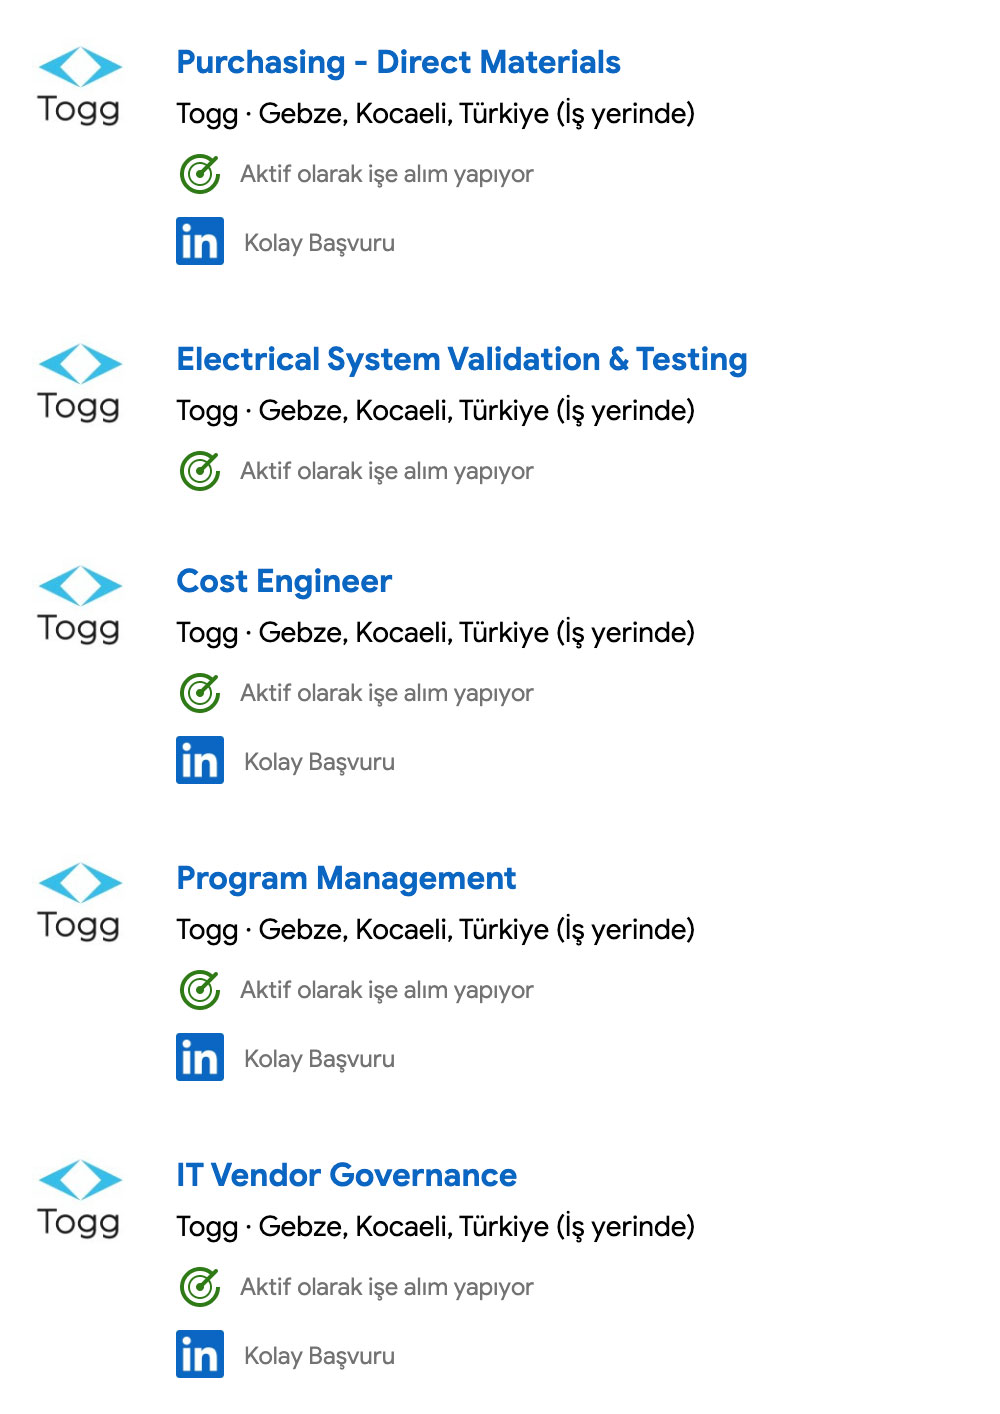The image size is (1000, 1414).
Task: Click green target icon under Program Management
Action: pyautogui.click(x=200, y=989)
